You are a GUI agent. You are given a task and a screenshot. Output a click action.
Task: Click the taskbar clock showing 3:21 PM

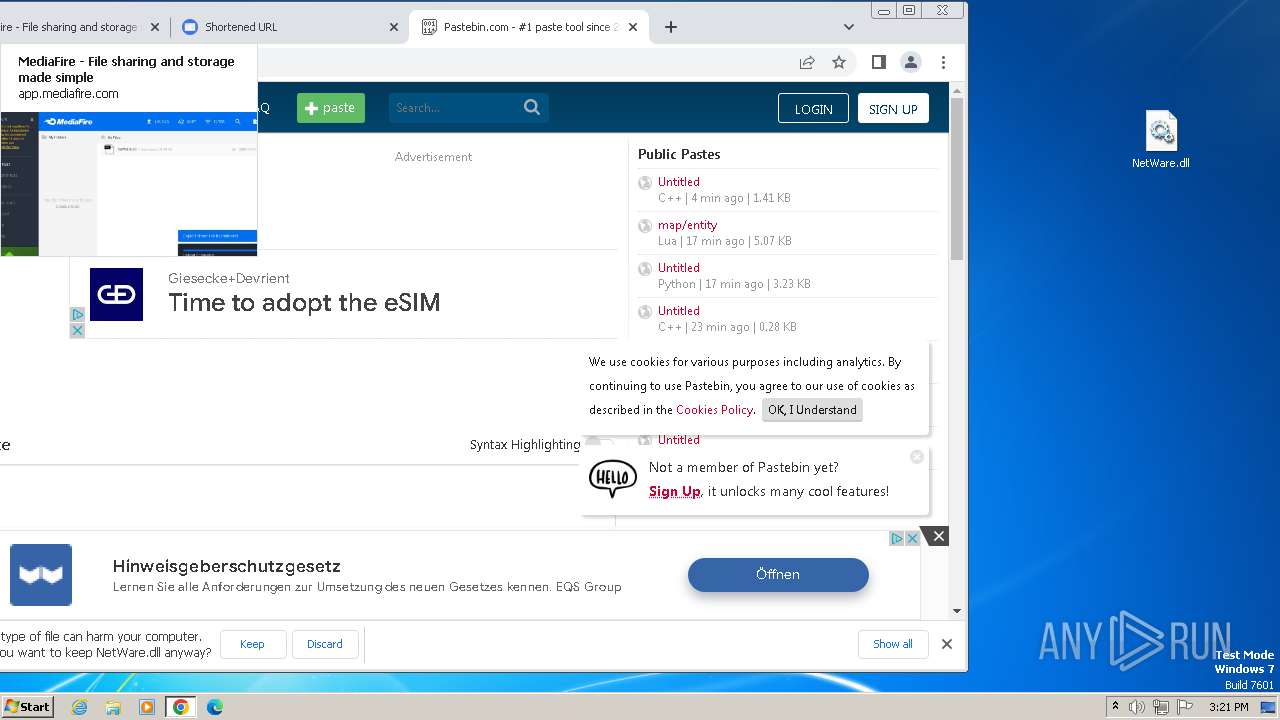1228,707
